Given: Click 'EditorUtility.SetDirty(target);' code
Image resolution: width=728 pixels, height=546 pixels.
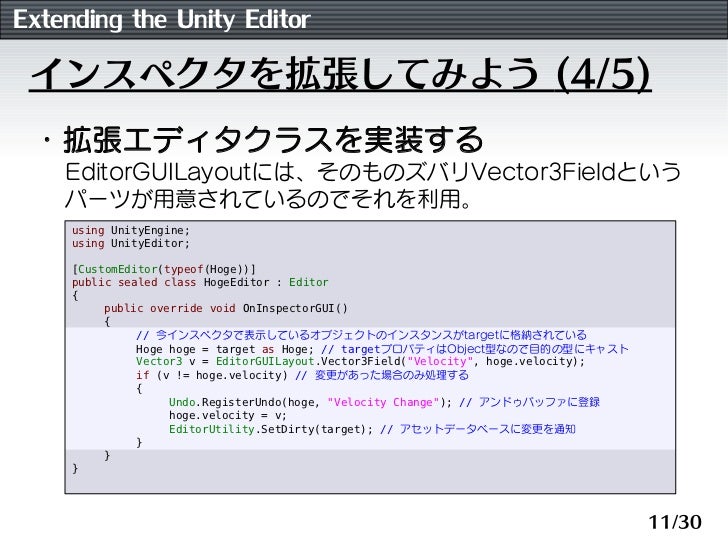Looking at the screenshot, I should pos(271,429).
